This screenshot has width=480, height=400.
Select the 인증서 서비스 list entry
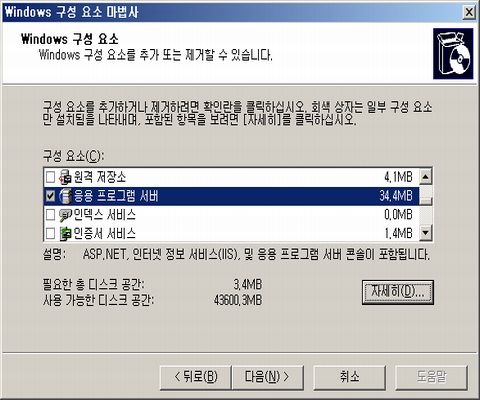click(x=231, y=233)
